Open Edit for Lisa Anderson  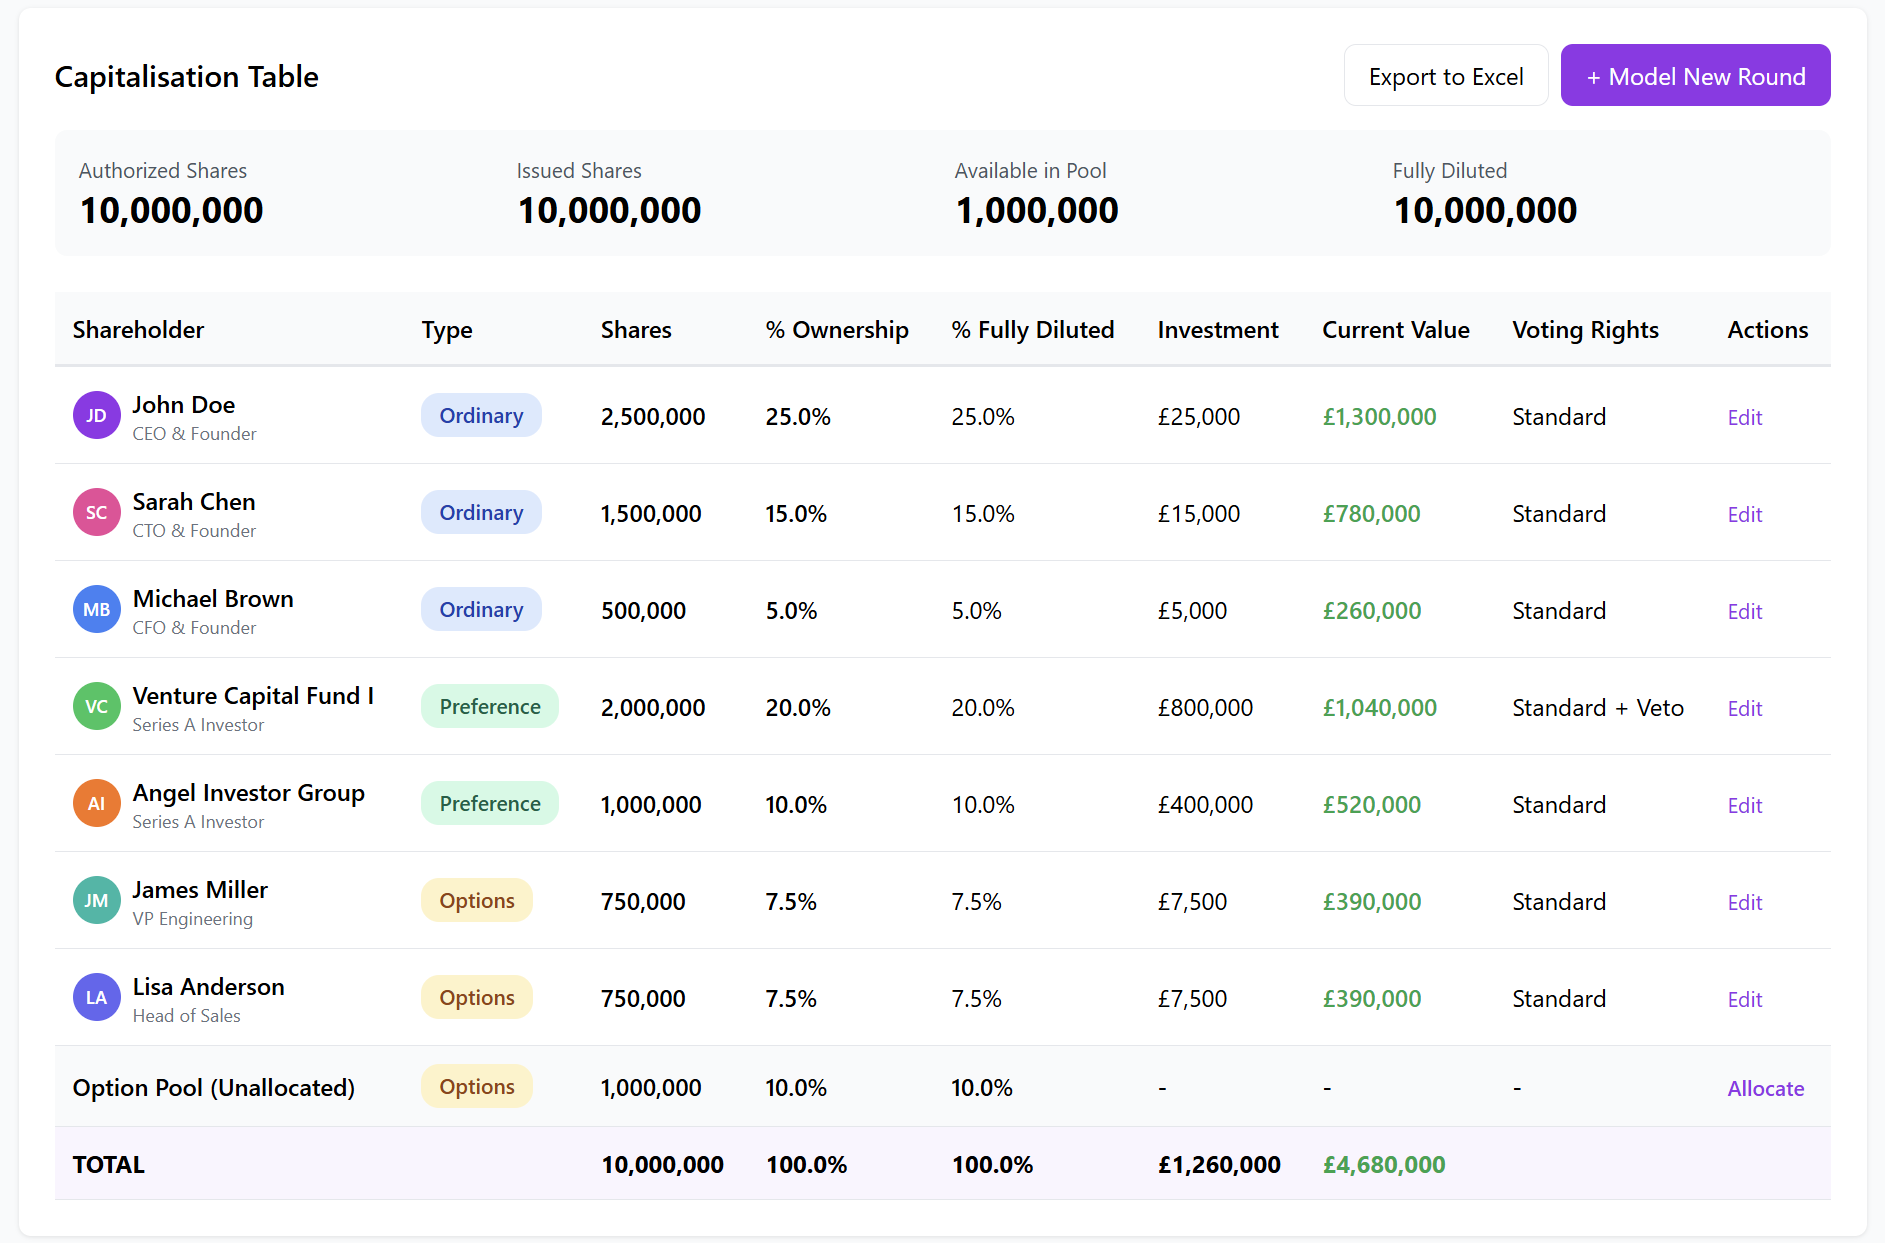pos(1744,1000)
